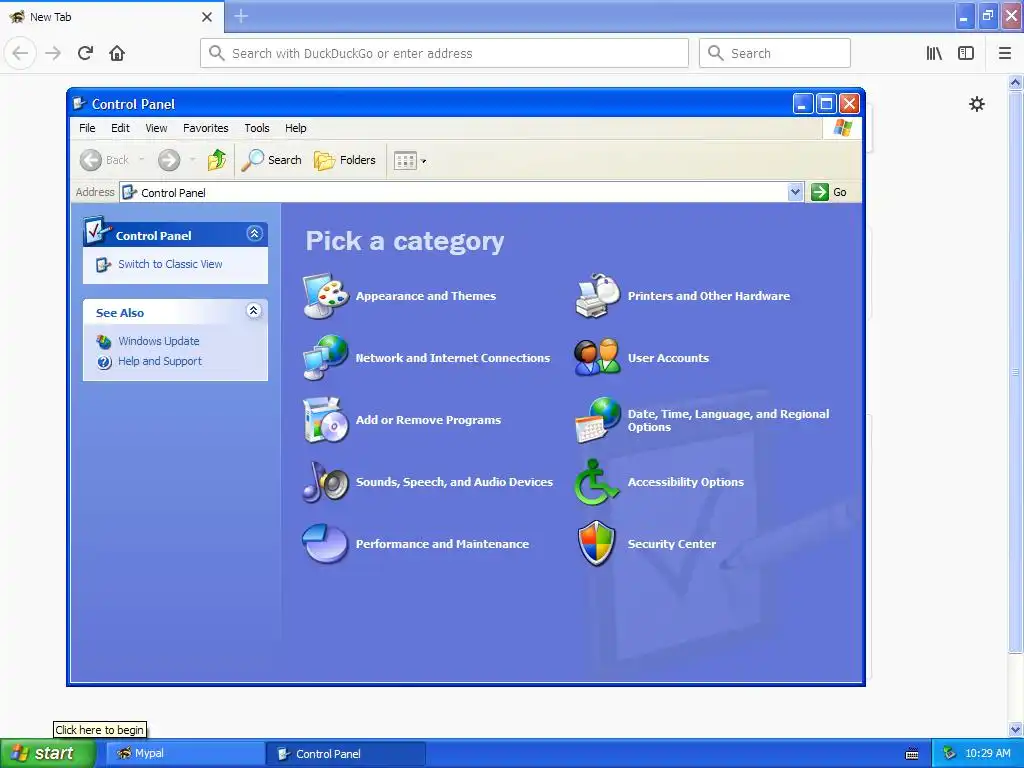
Task: Click the taskbar clock showing 10:29 AM
Action: click(x=987, y=753)
